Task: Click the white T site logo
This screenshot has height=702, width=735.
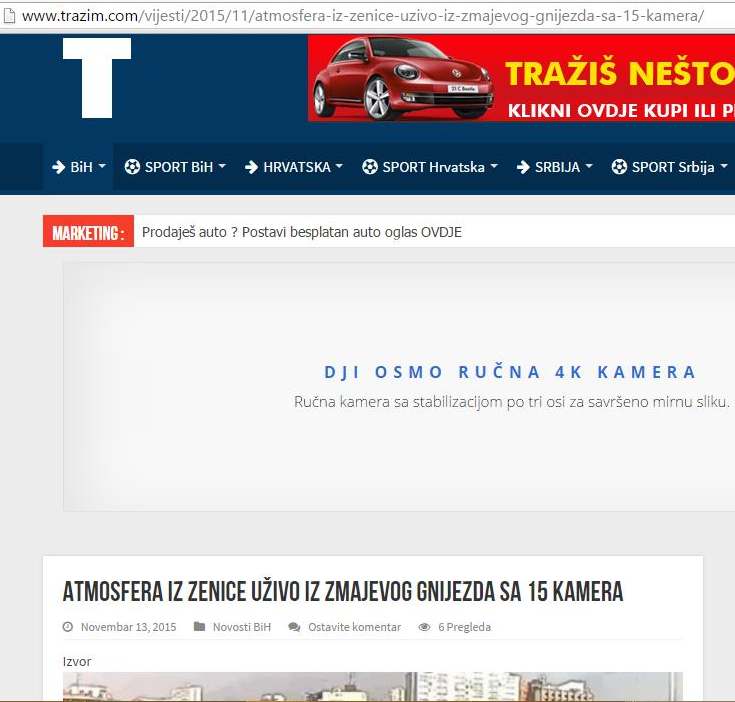Action: 97,76
